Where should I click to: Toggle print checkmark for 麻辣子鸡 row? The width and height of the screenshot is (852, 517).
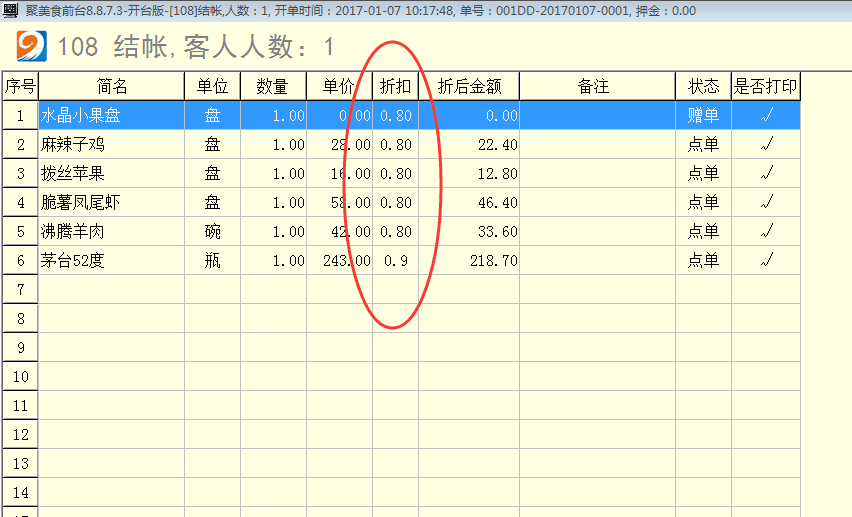click(x=766, y=145)
